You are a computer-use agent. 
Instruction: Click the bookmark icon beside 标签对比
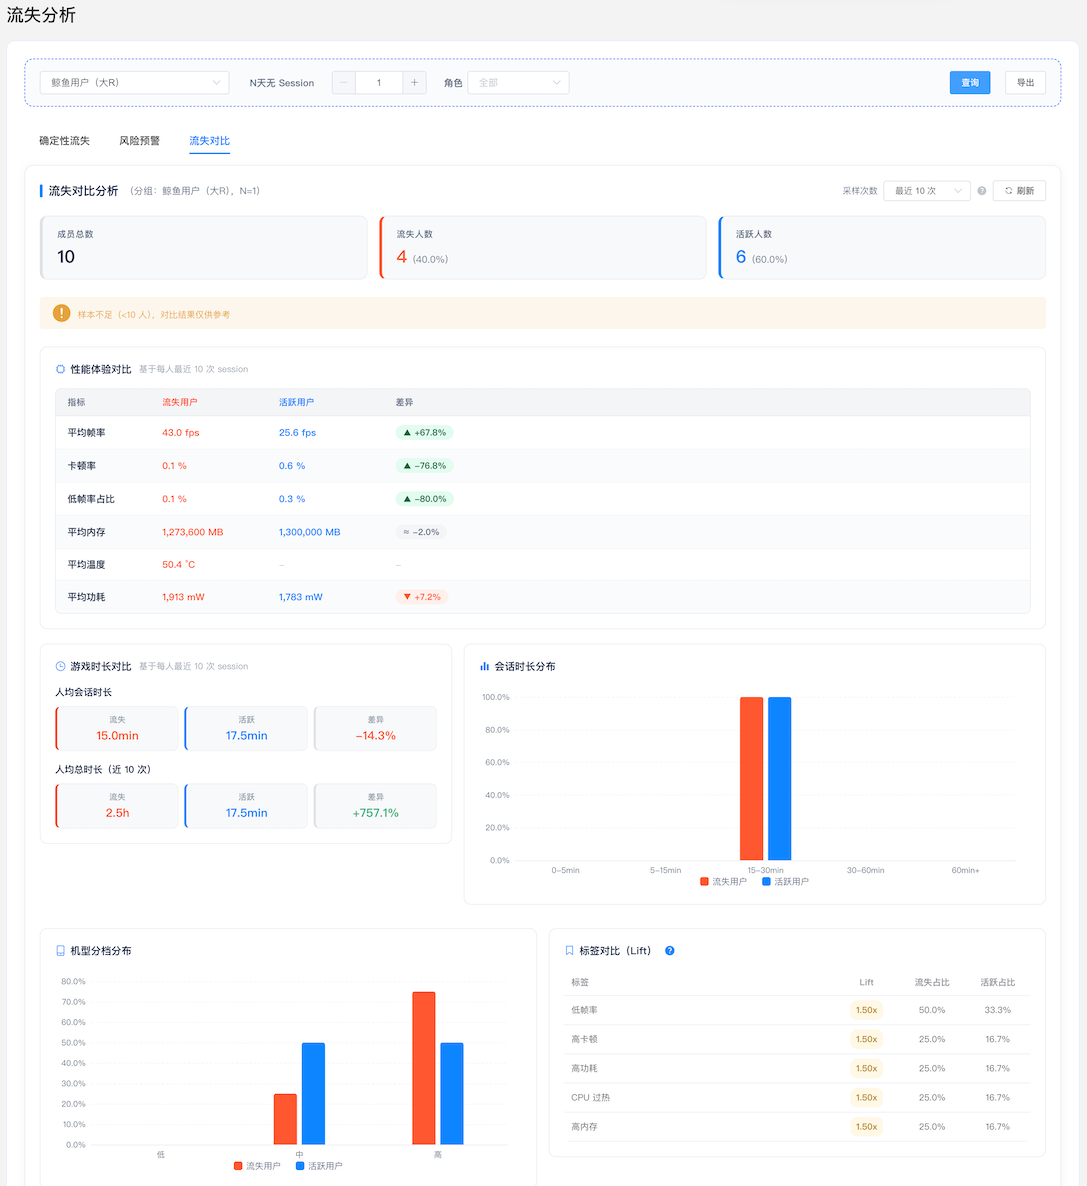[x=569, y=951]
